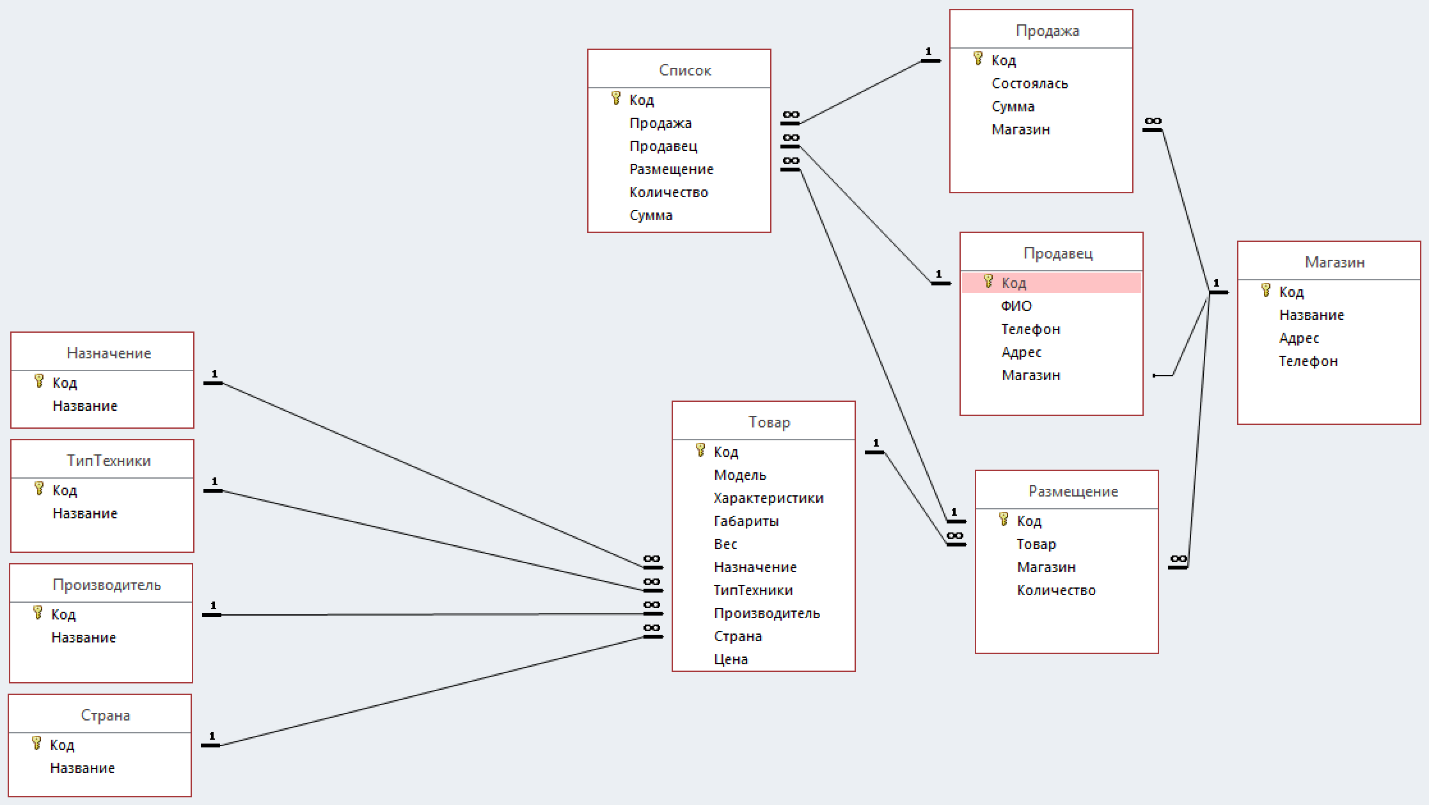Click the key icon in the Продавец table
The image size is (1429, 805).
coord(988,282)
